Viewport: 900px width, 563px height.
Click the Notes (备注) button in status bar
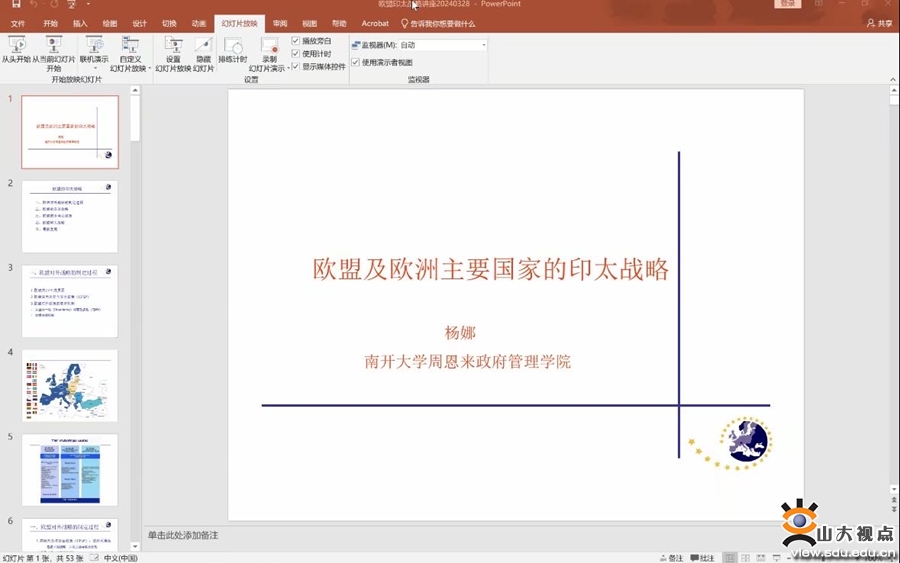coord(671,557)
